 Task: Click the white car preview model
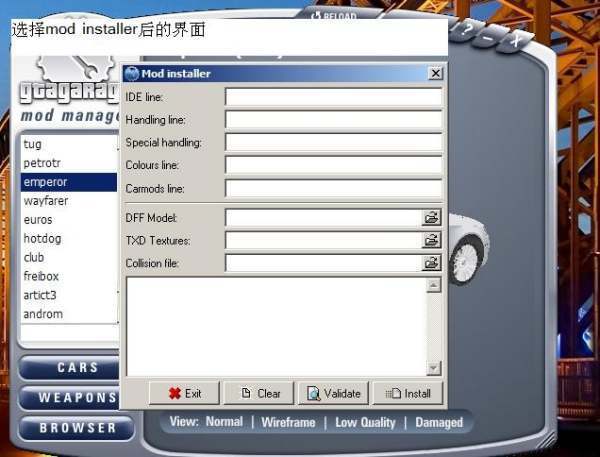point(469,249)
